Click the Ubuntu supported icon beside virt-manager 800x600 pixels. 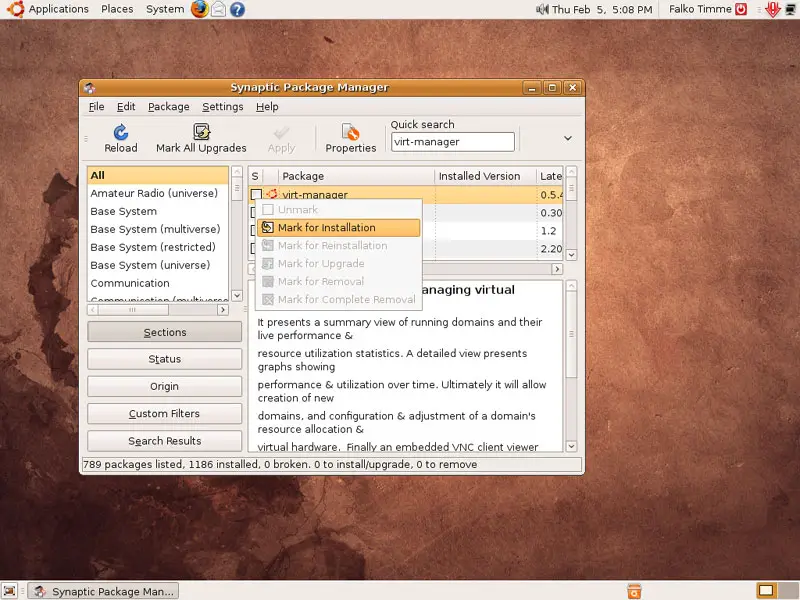(x=272, y=194)
